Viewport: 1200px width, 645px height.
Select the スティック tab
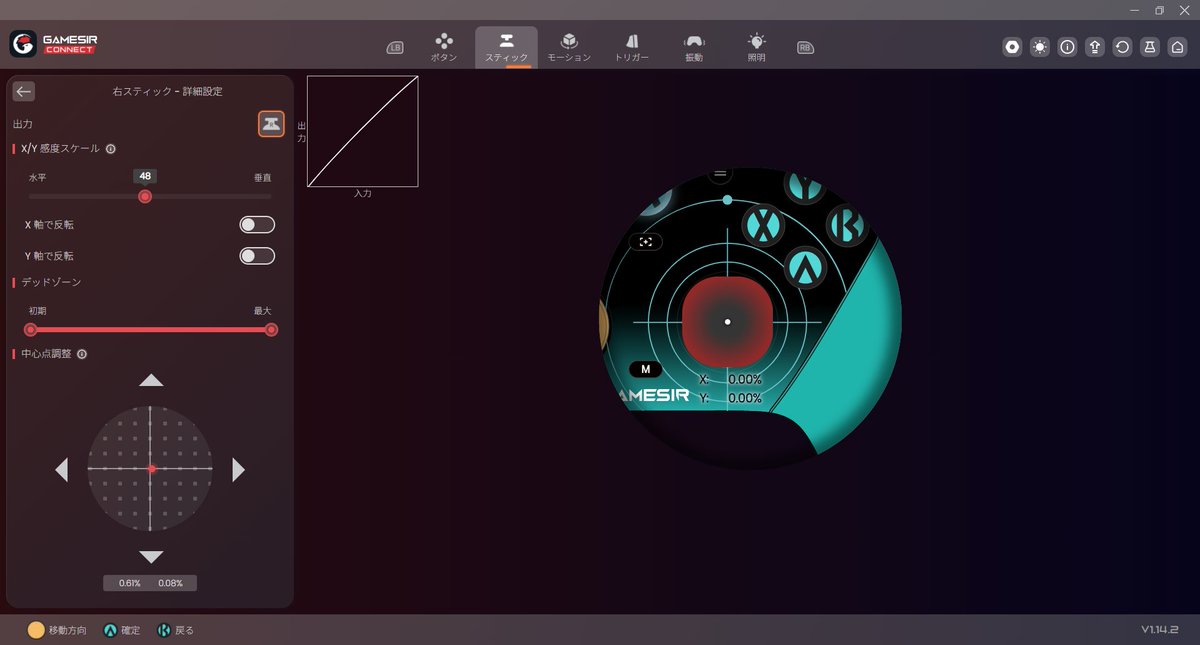click(506, 48)
